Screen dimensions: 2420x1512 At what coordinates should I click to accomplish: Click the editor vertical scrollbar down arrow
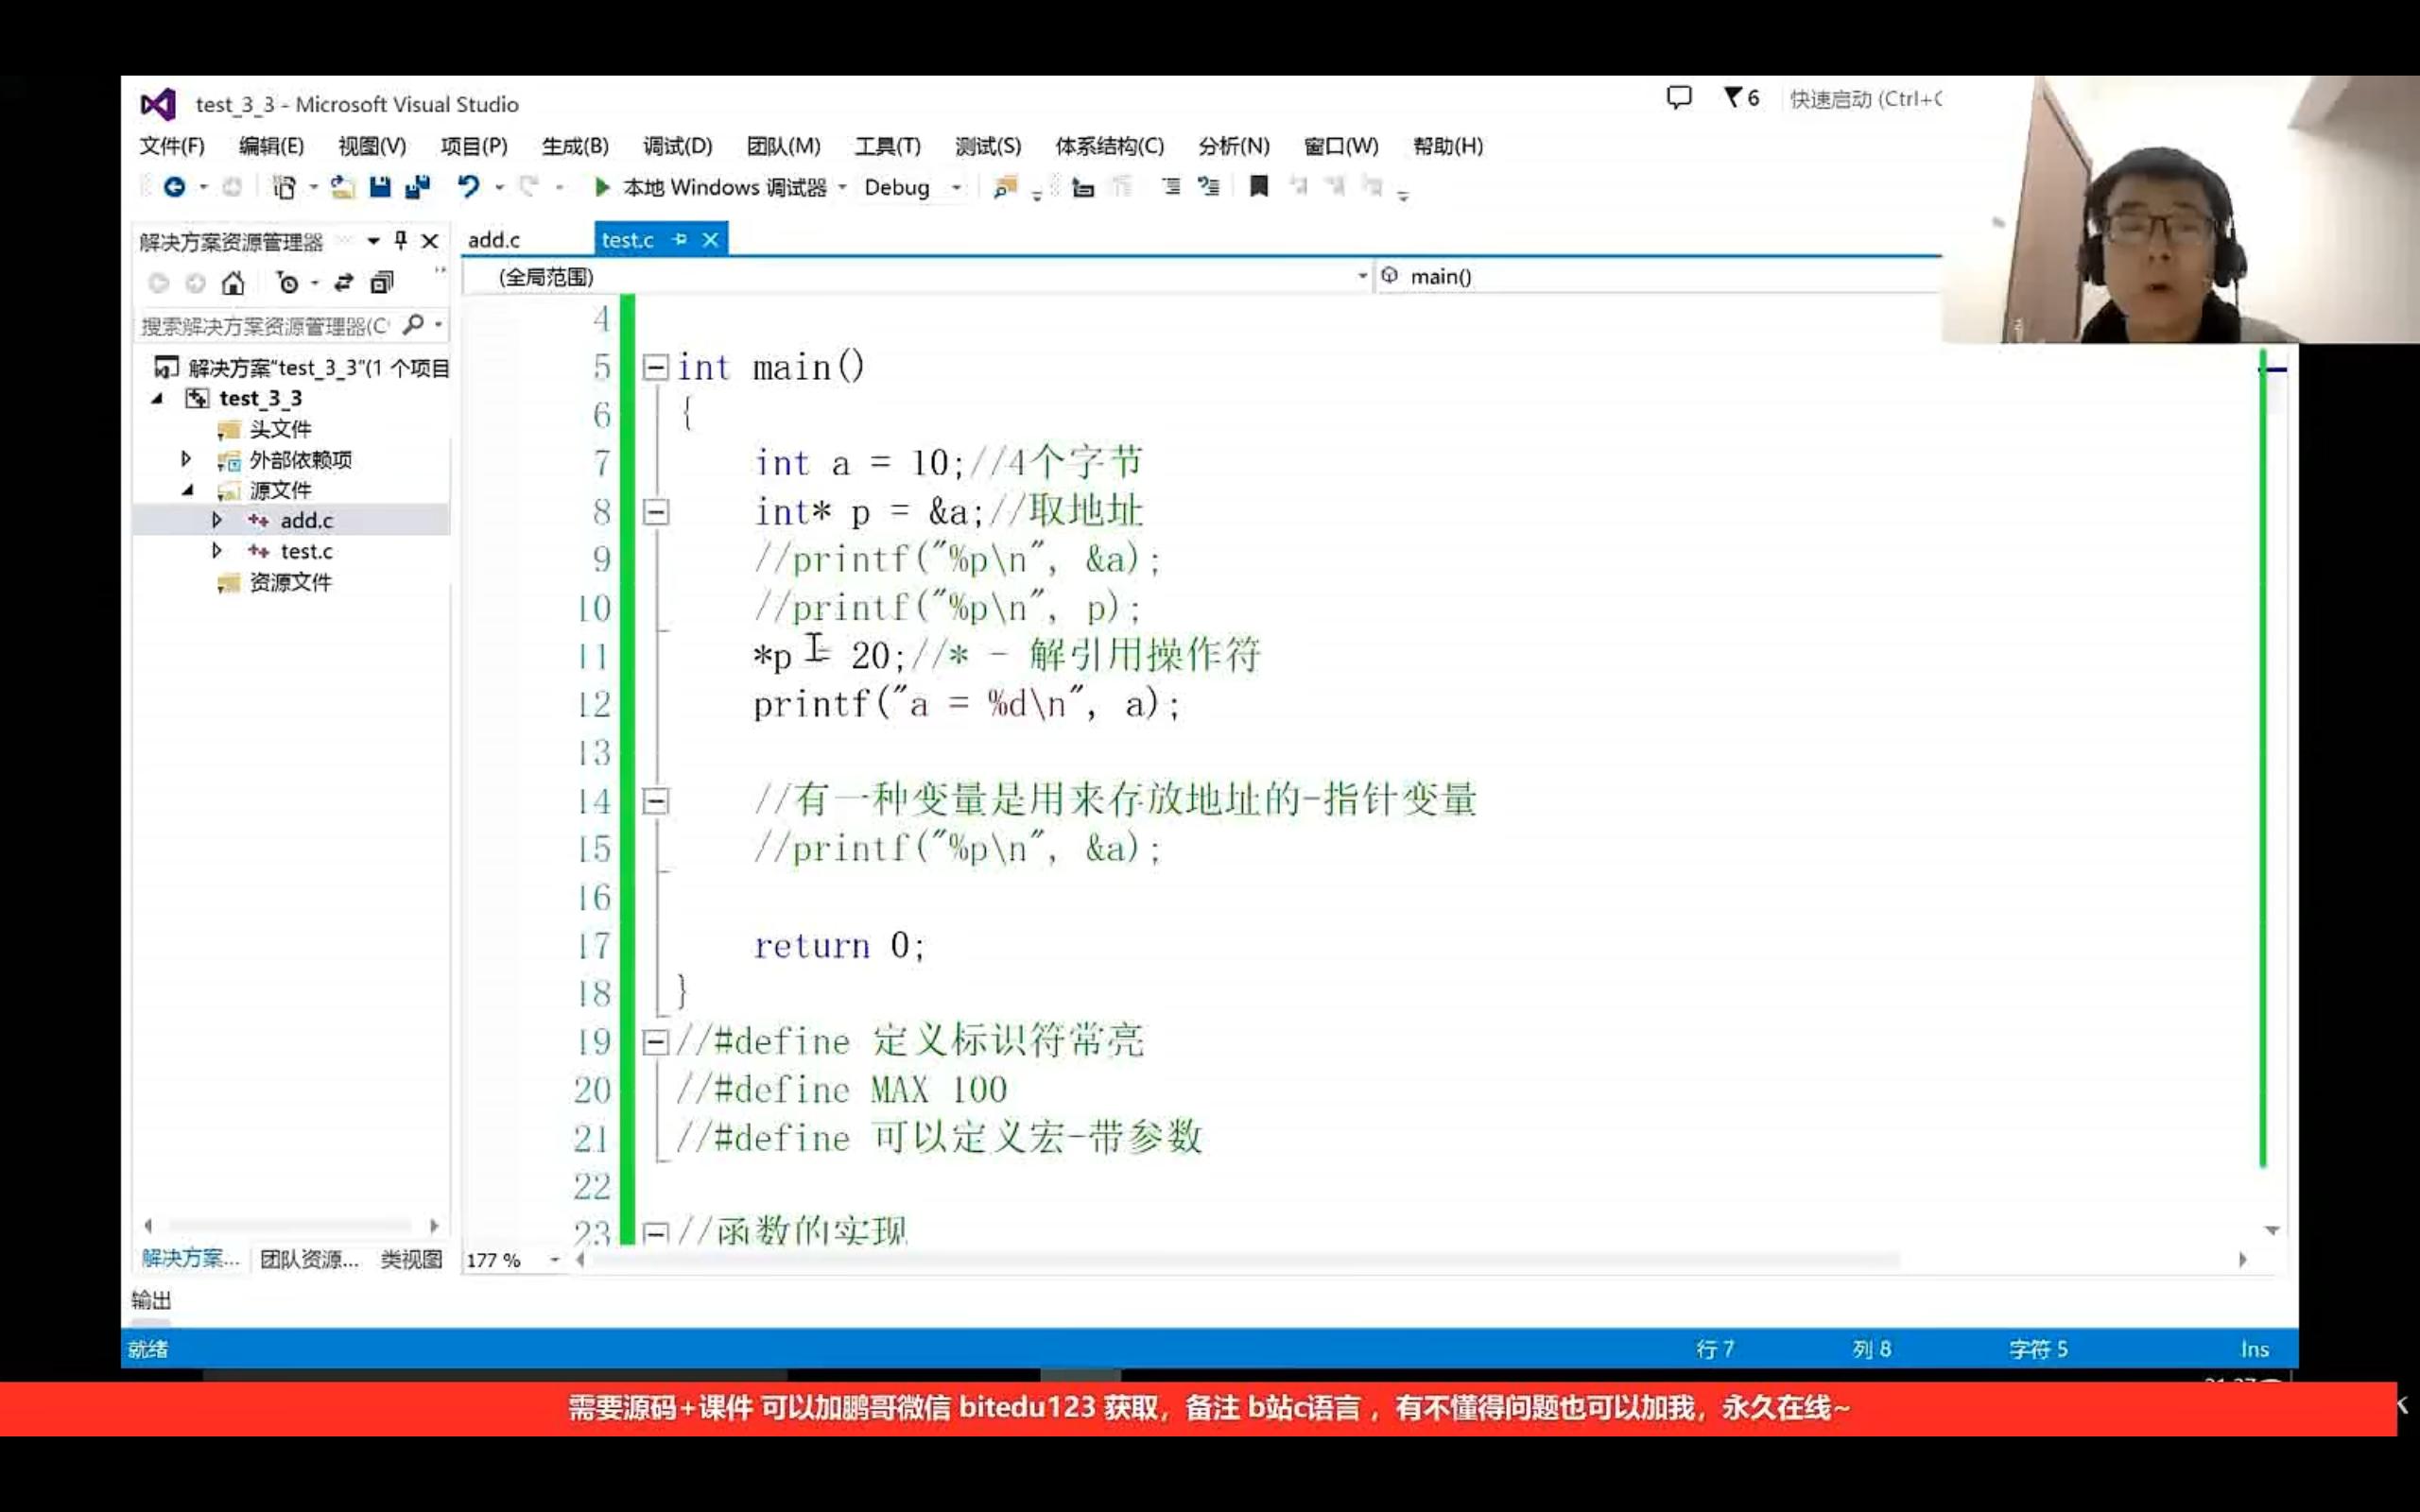pyautogui.click(x=2271, y=1230)
